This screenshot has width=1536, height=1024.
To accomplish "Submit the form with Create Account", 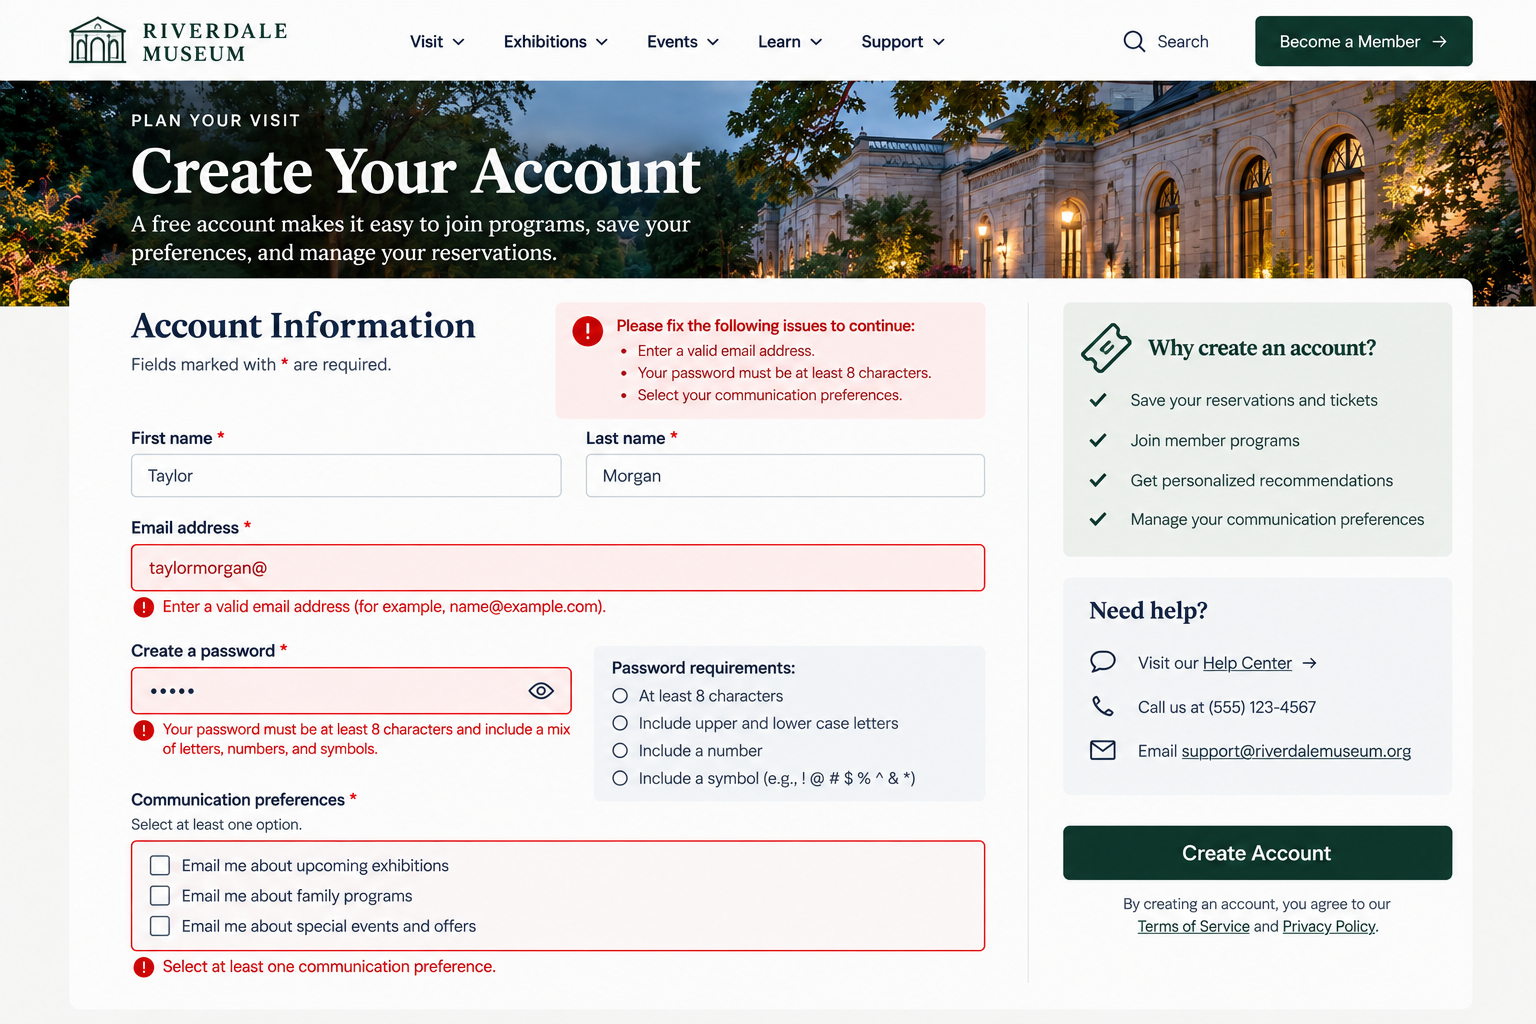I will pyautogui.click(x=1257, y=853).
